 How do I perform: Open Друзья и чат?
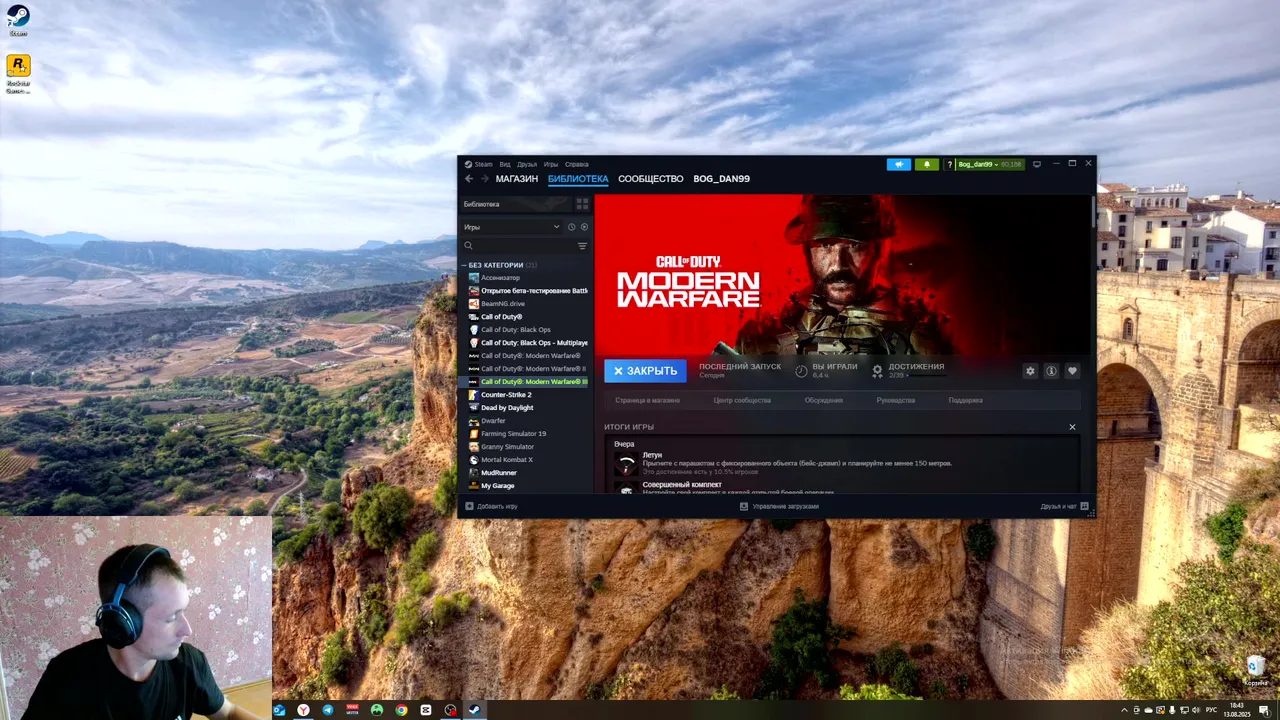1064,506
